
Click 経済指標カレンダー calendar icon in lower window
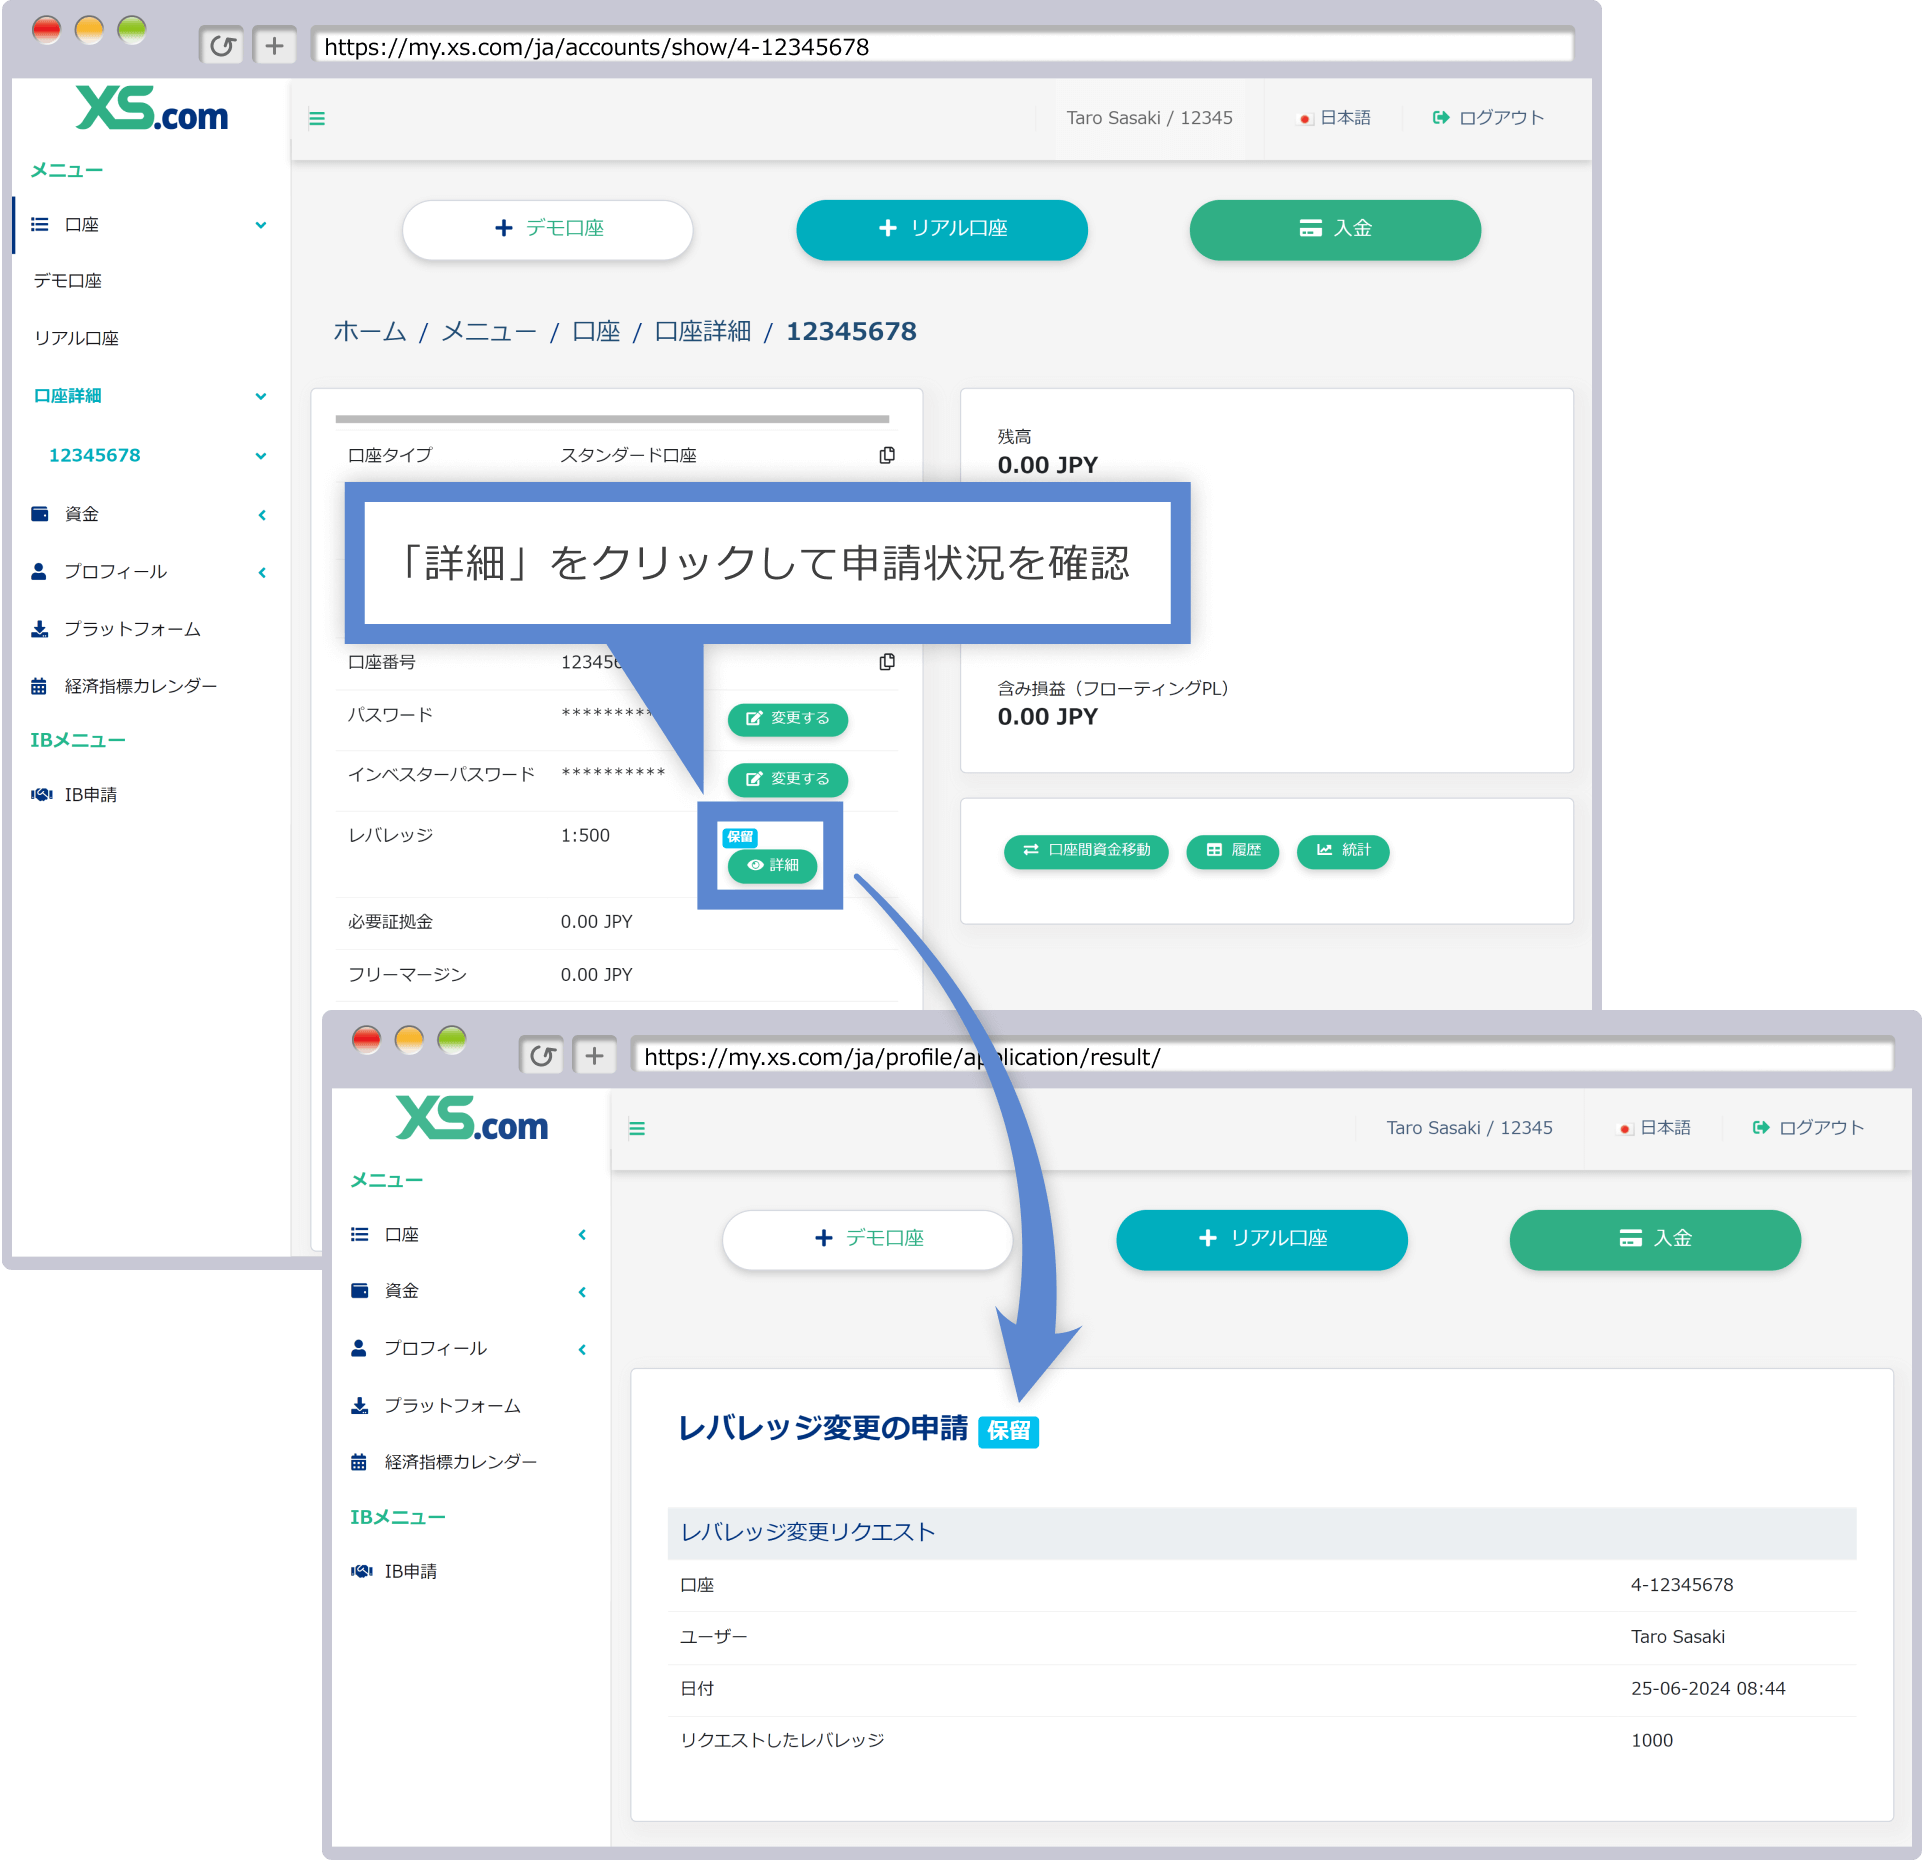pyautogui.click(x=359, y=1463)
